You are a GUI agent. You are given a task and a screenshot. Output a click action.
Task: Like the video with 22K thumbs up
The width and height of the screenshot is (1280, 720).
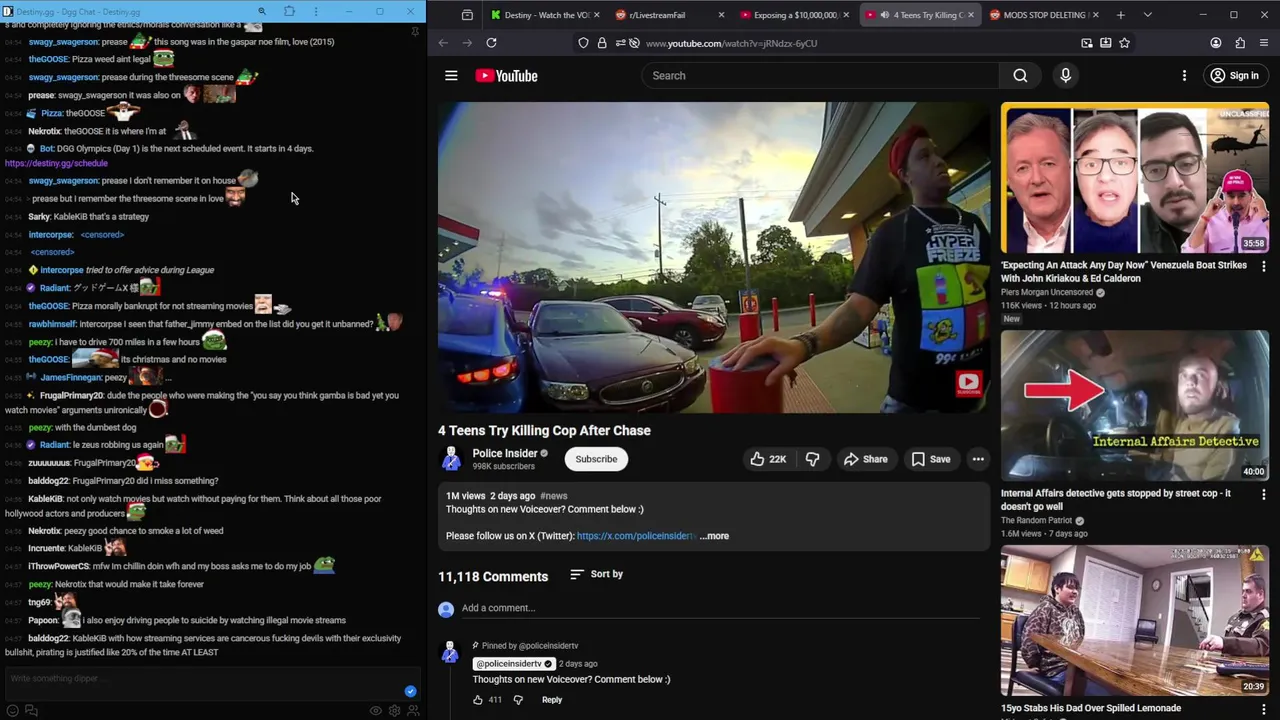[768, 459]
